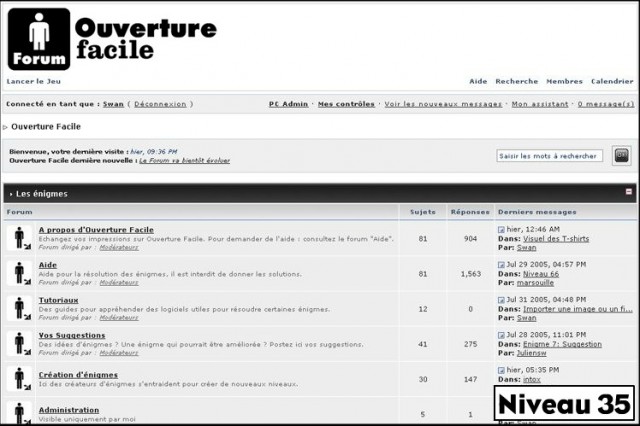
Task: Open A propos d'Ouverture Facile forum
Action: 96,230
